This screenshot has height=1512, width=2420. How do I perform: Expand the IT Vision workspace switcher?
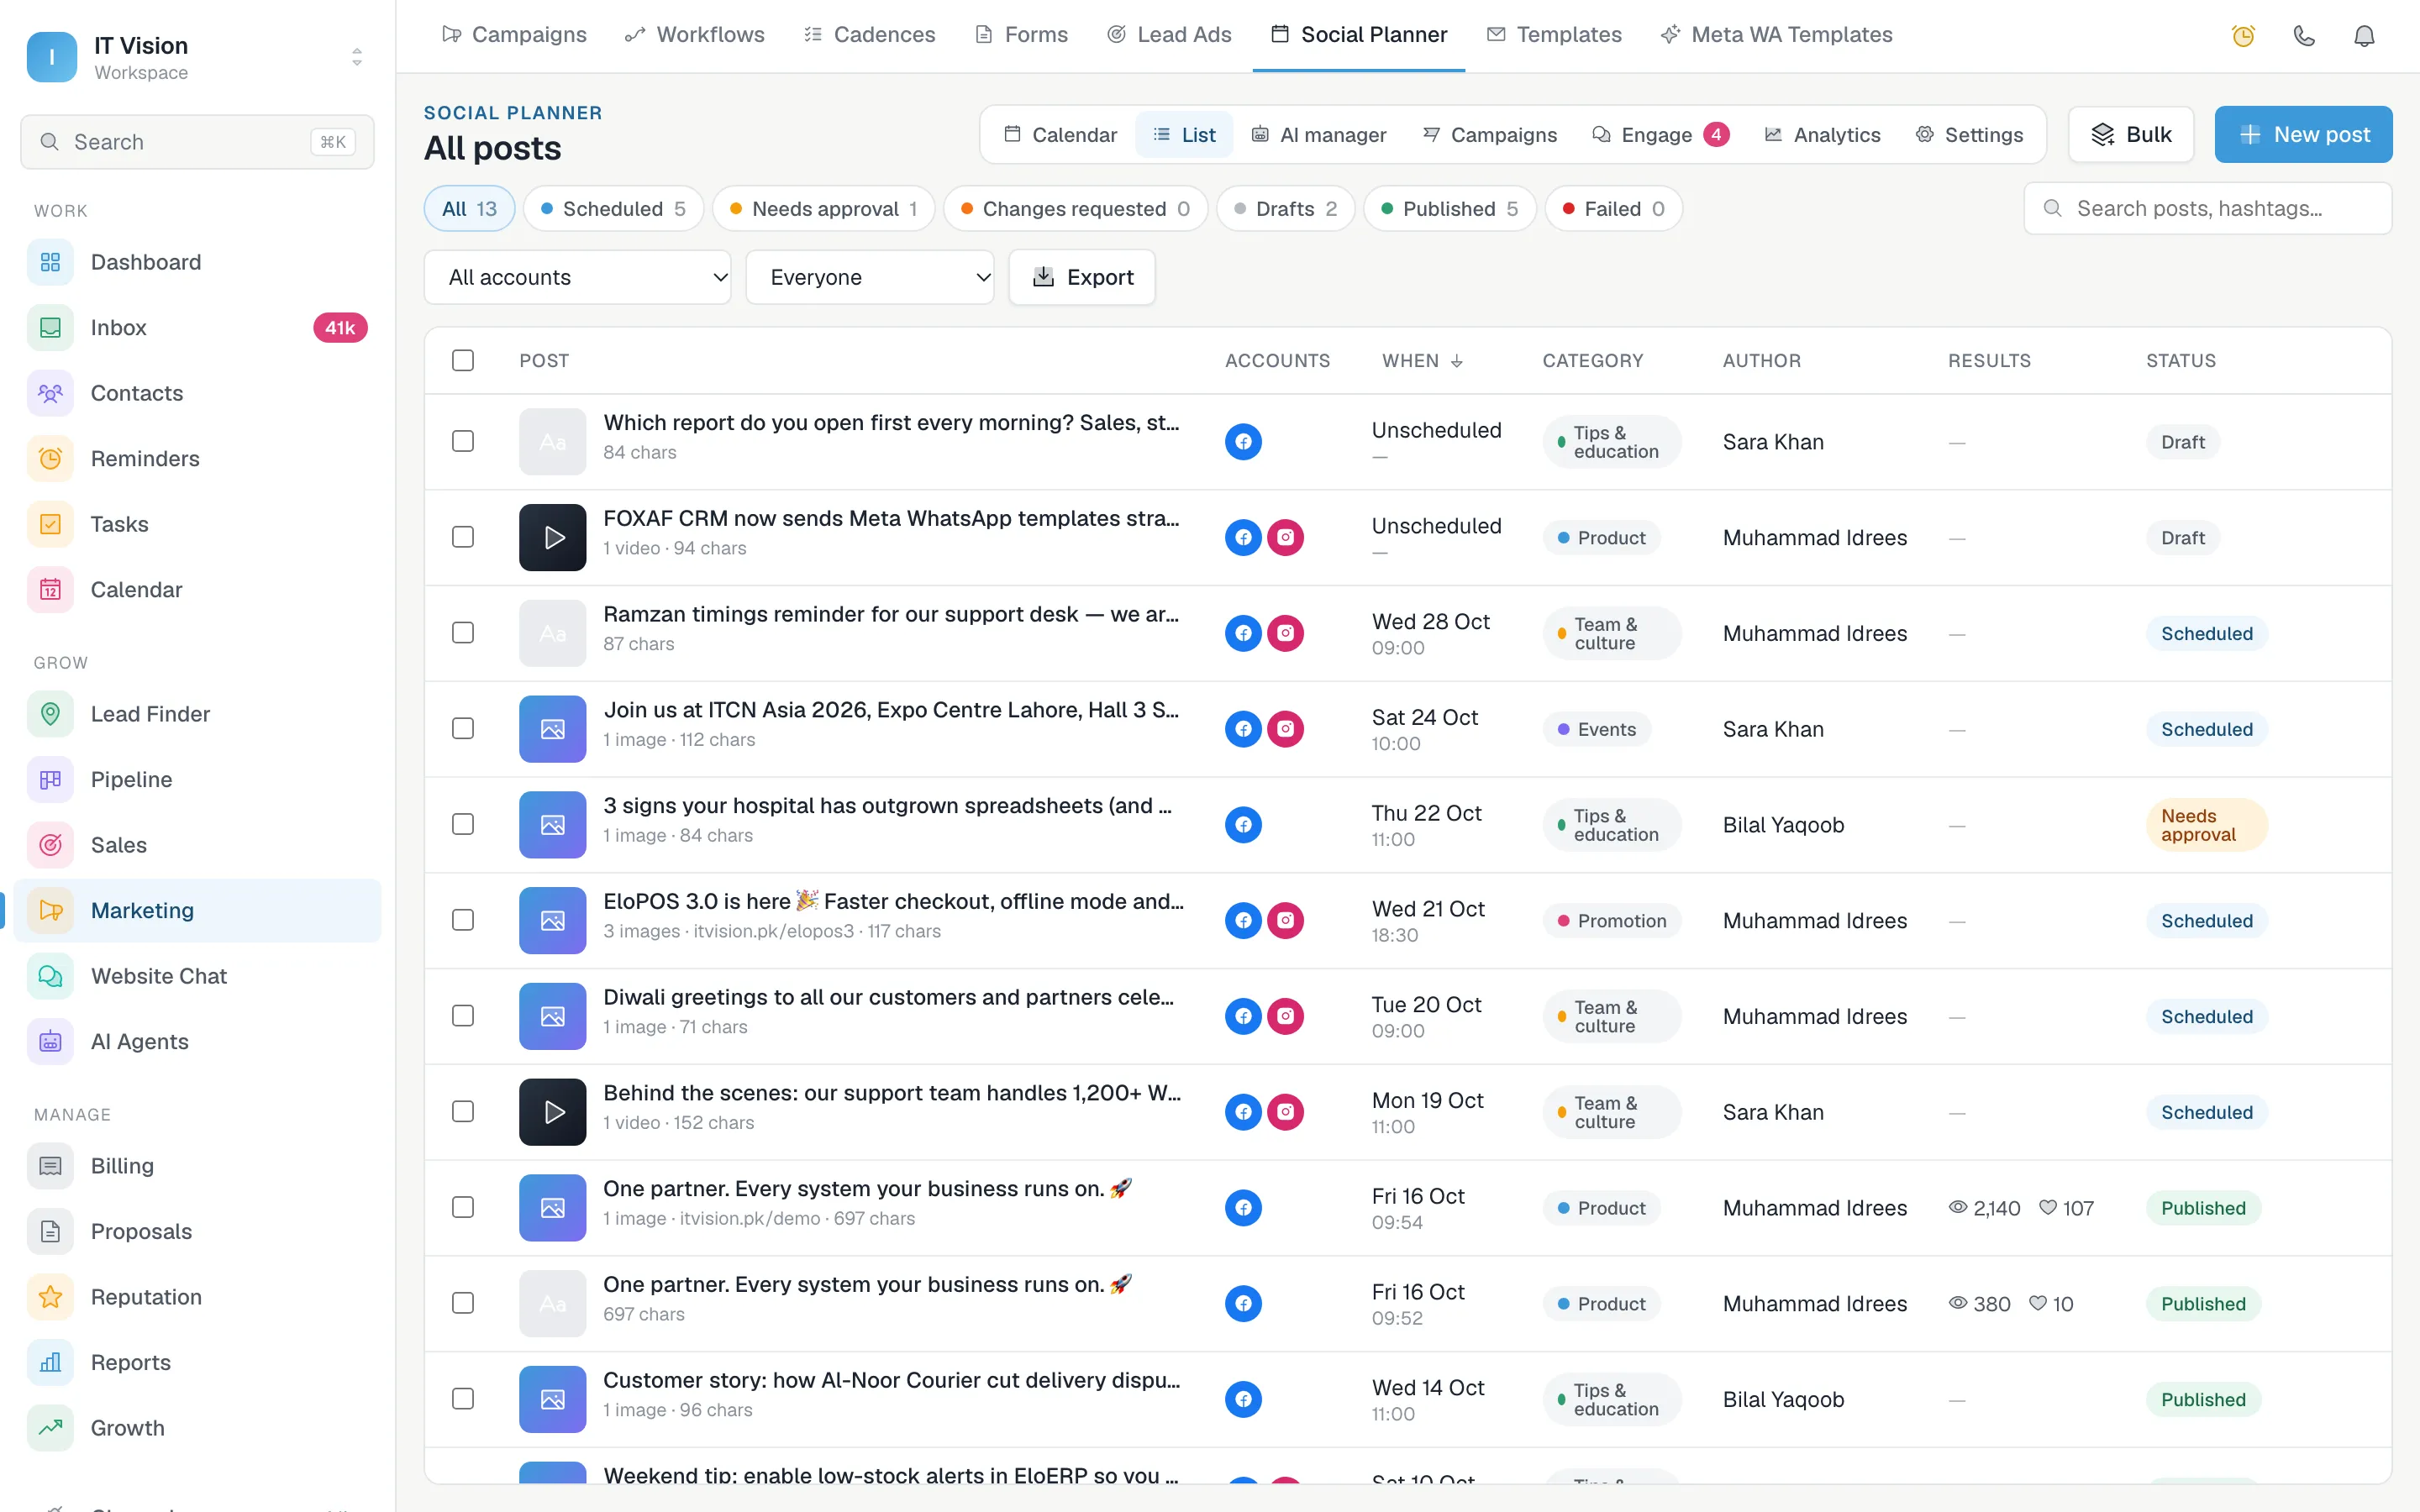pyautogui.click(x=198, y=57)
